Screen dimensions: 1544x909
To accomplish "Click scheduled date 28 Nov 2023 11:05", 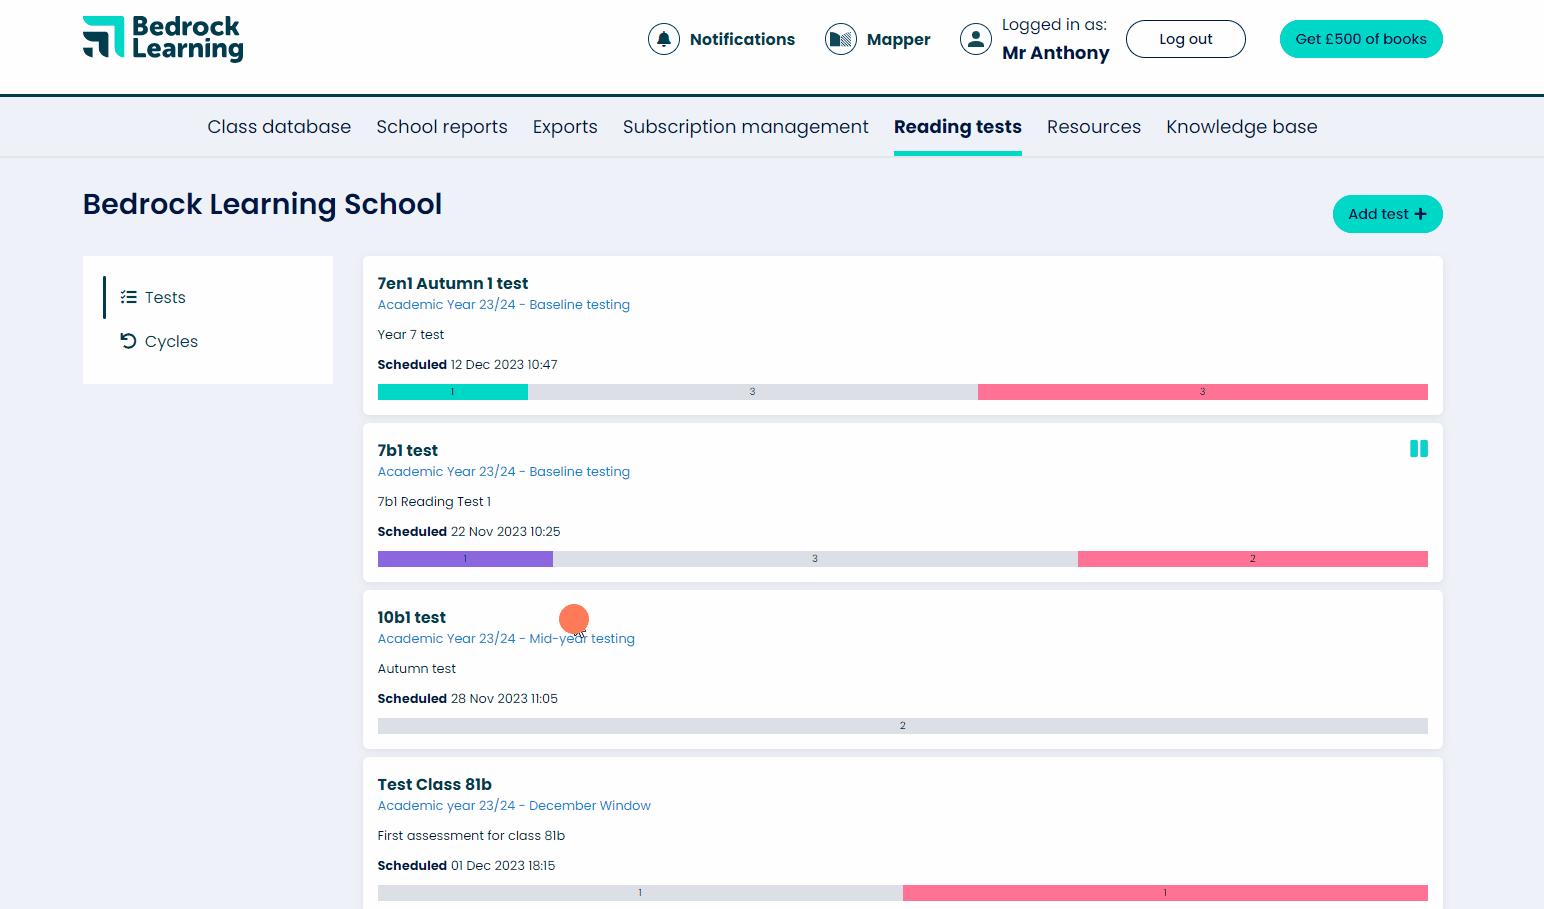I will (x=504, y=699).
